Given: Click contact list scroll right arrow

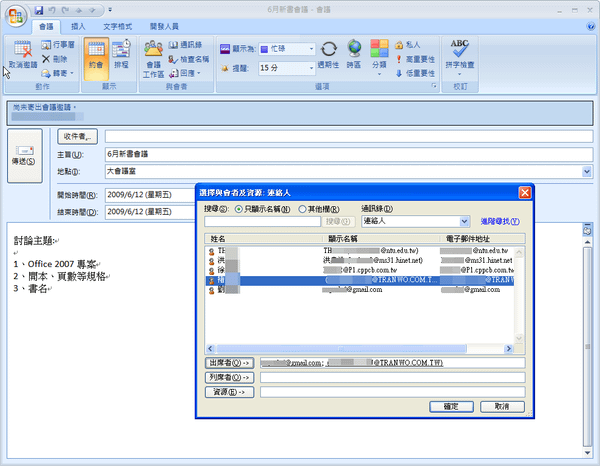Looking at the screenshot, I should tap(509, 349).
